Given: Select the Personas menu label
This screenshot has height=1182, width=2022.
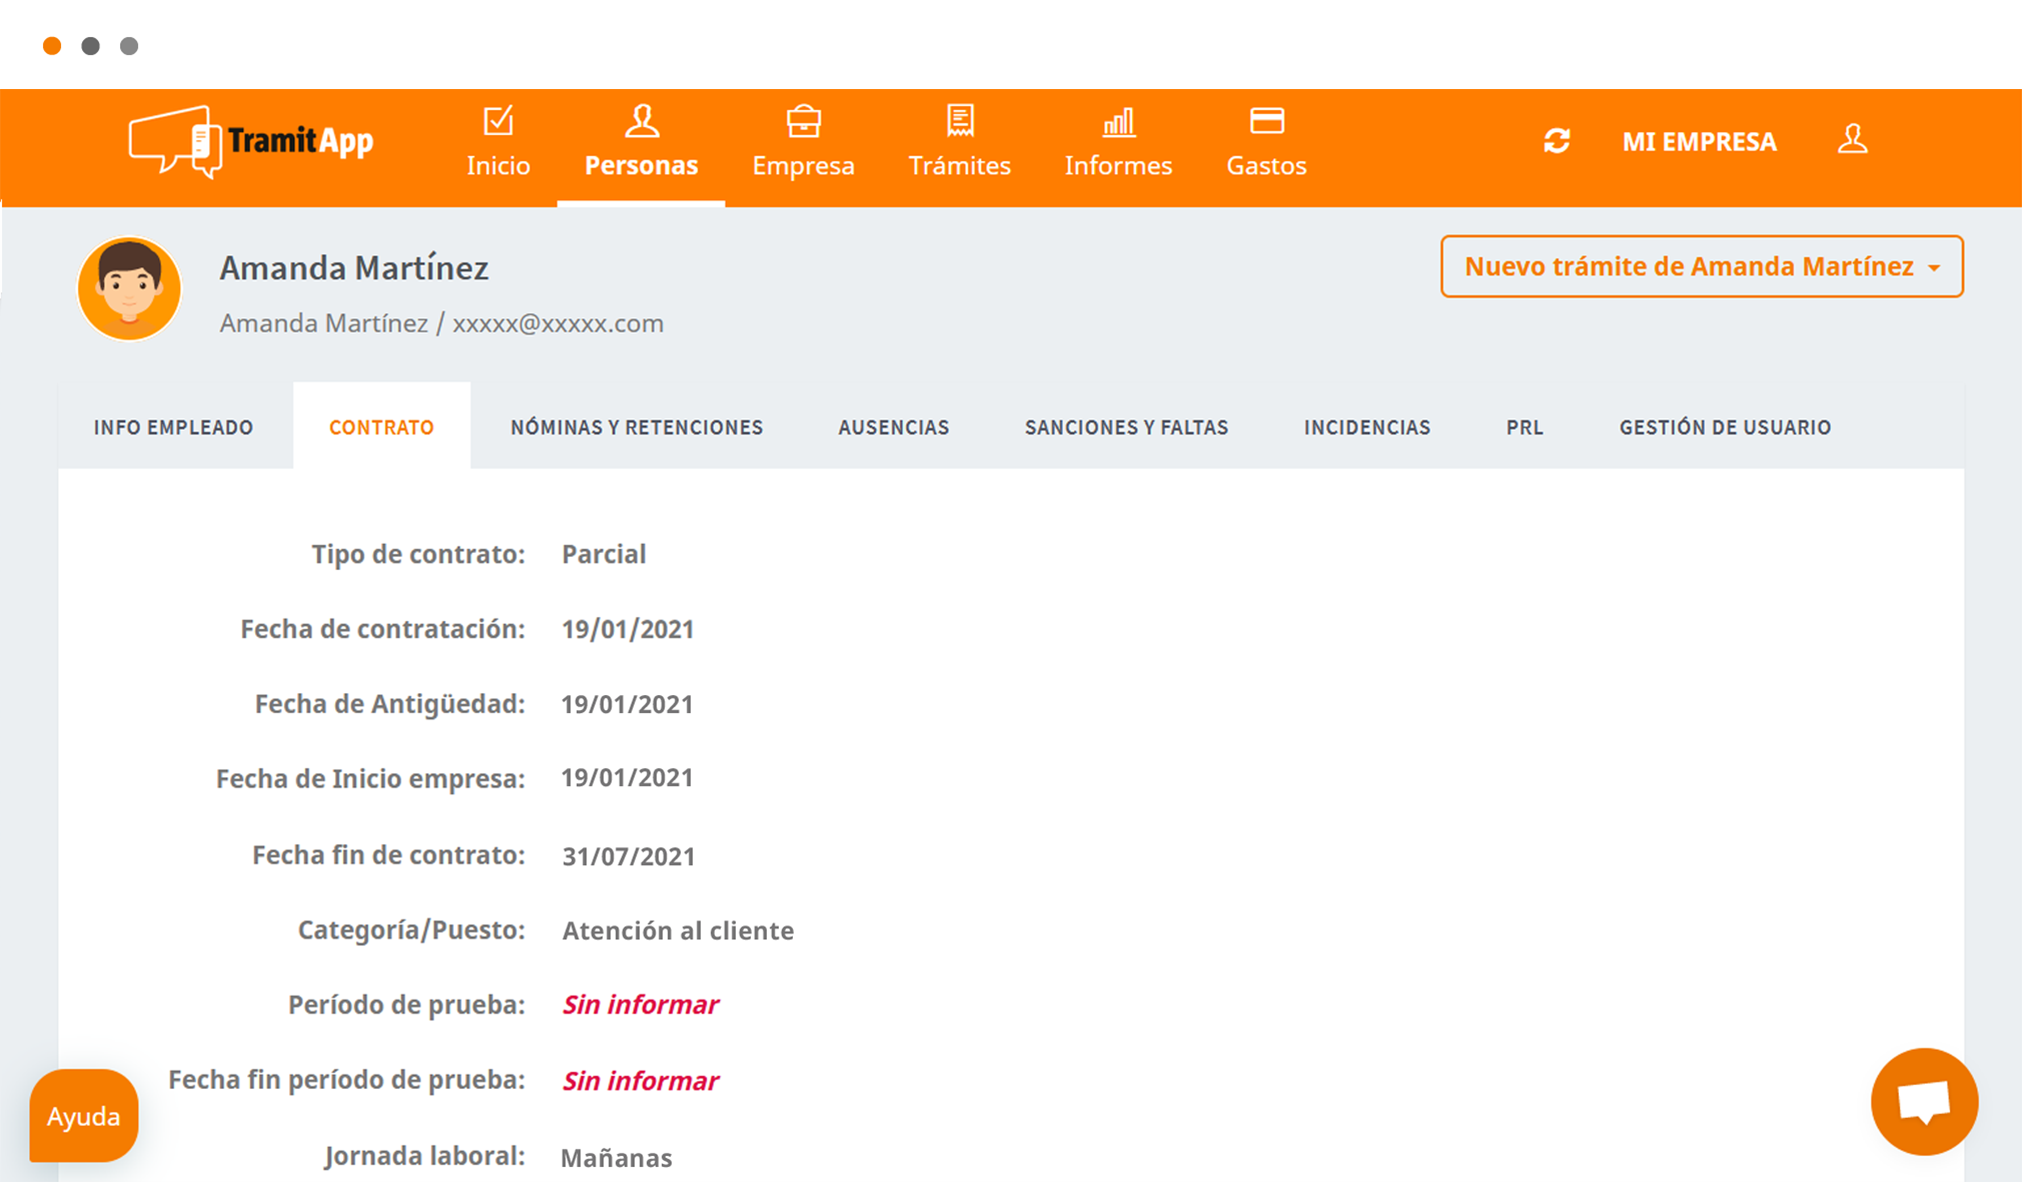Looking at the screenshot, I should pos(641,165).
